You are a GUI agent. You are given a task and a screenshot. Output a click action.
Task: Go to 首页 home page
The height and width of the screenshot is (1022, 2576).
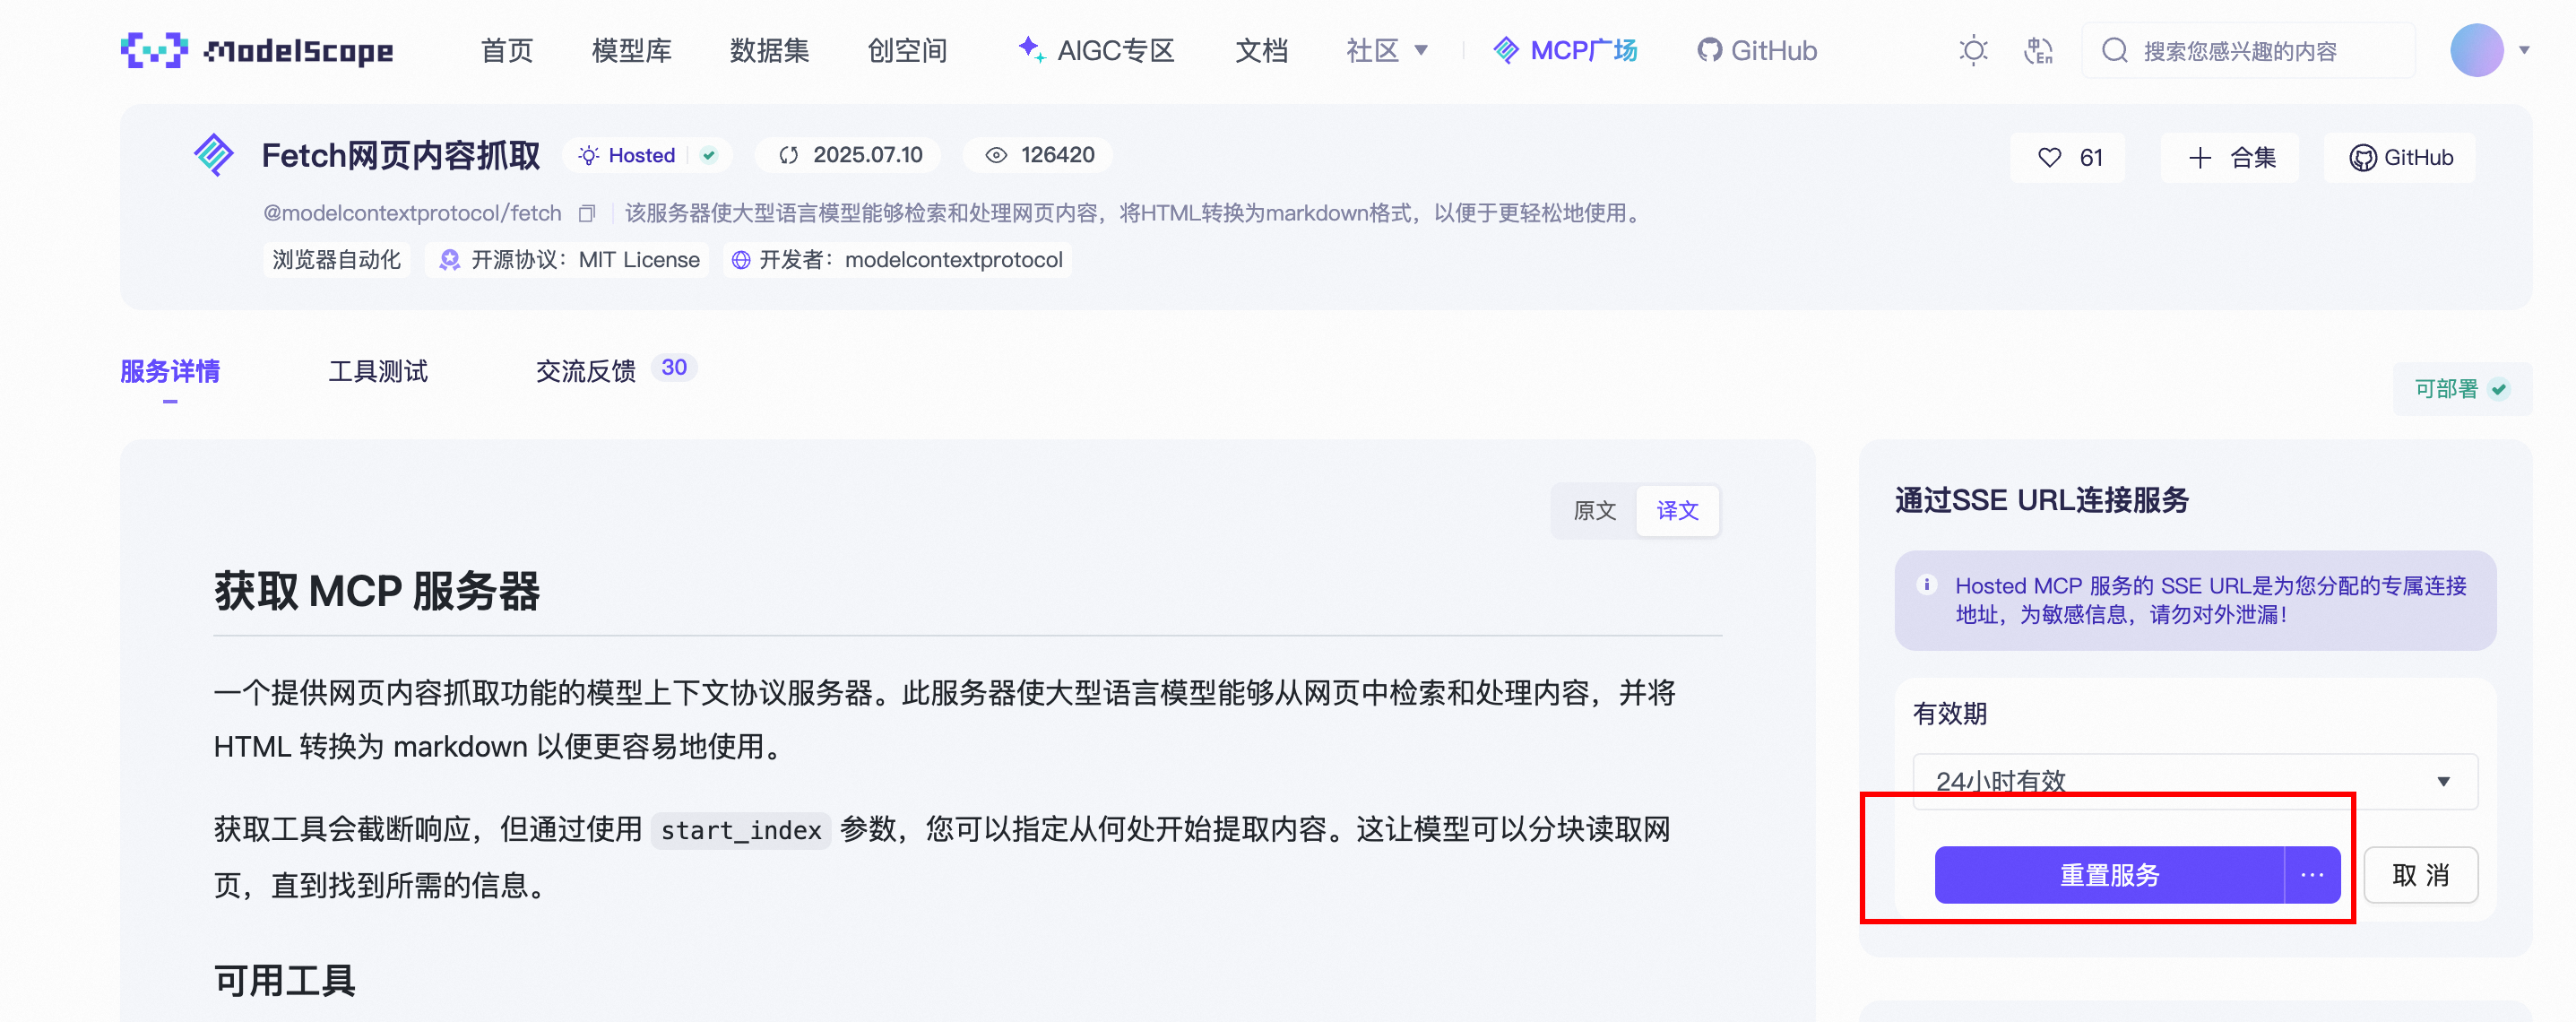(507, 50)
